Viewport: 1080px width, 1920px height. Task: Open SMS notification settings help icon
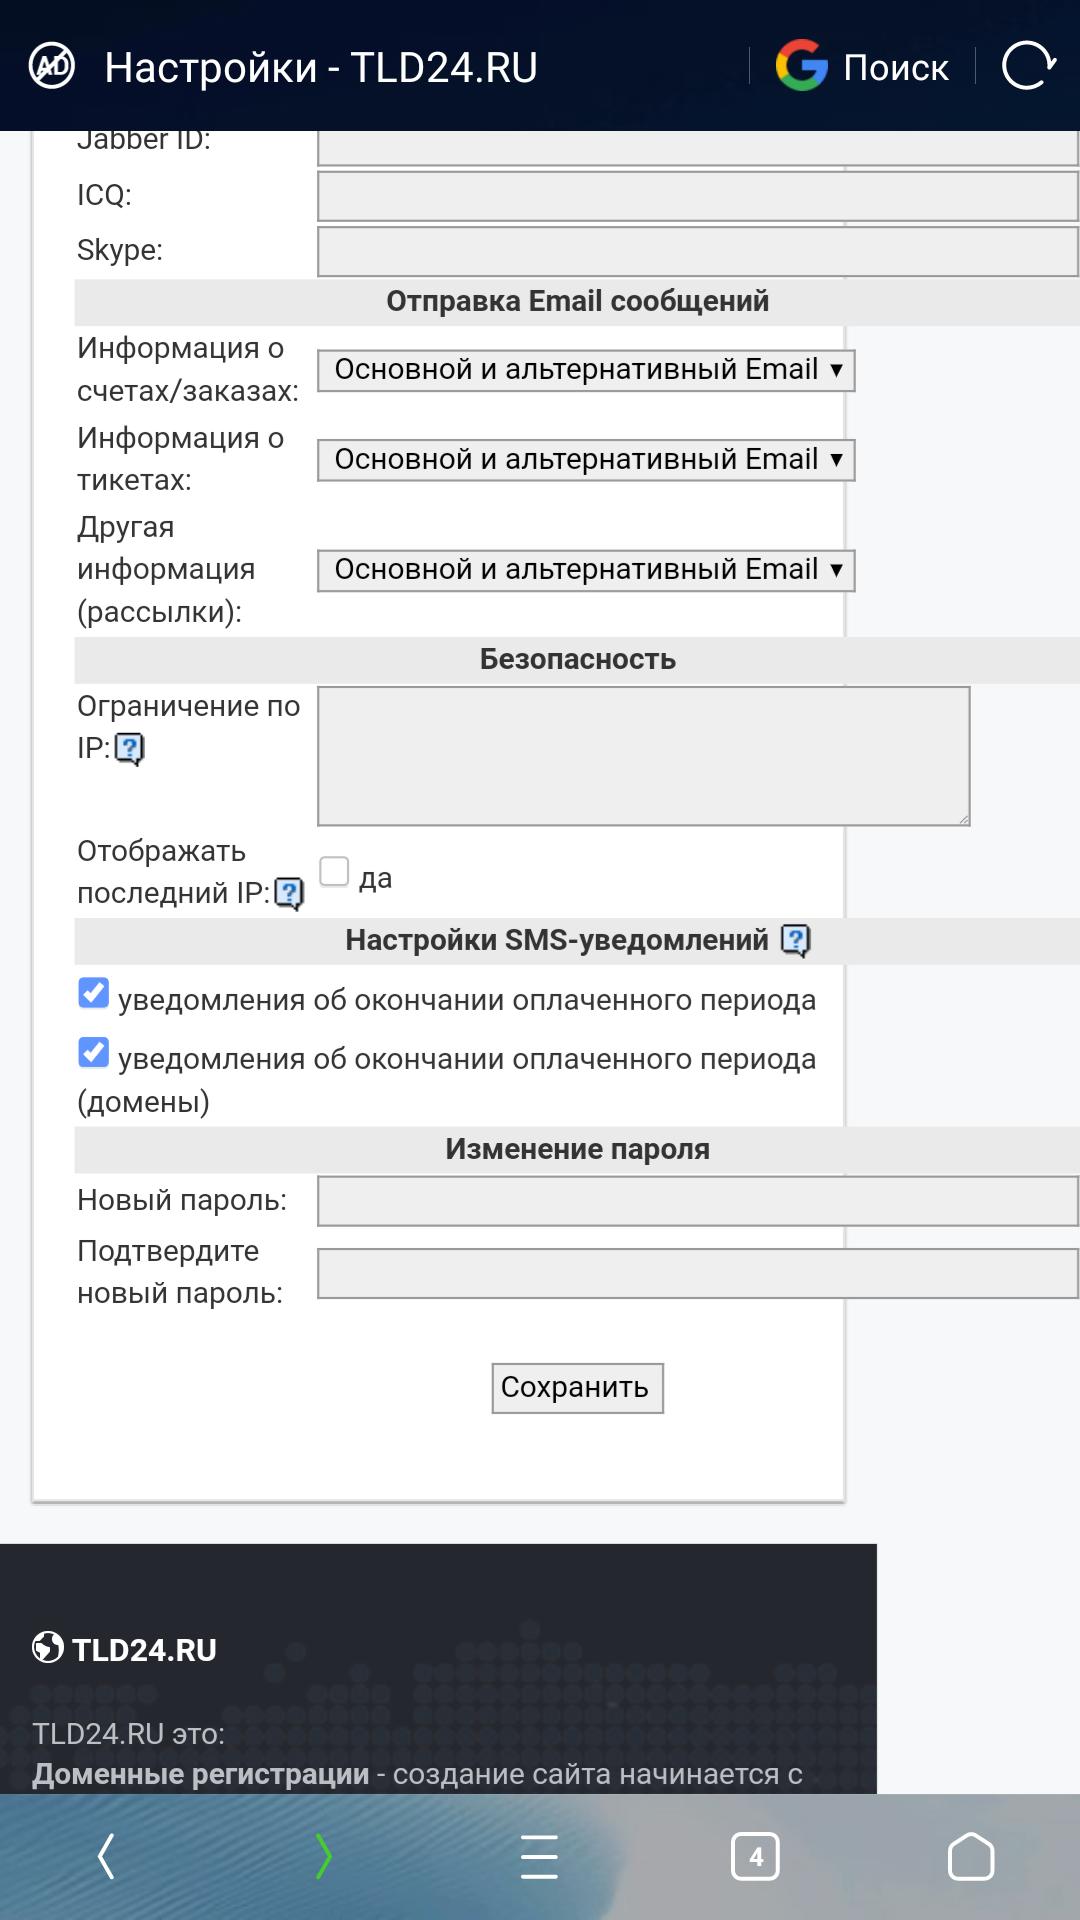pyautogui.click(x=795, y=940)
